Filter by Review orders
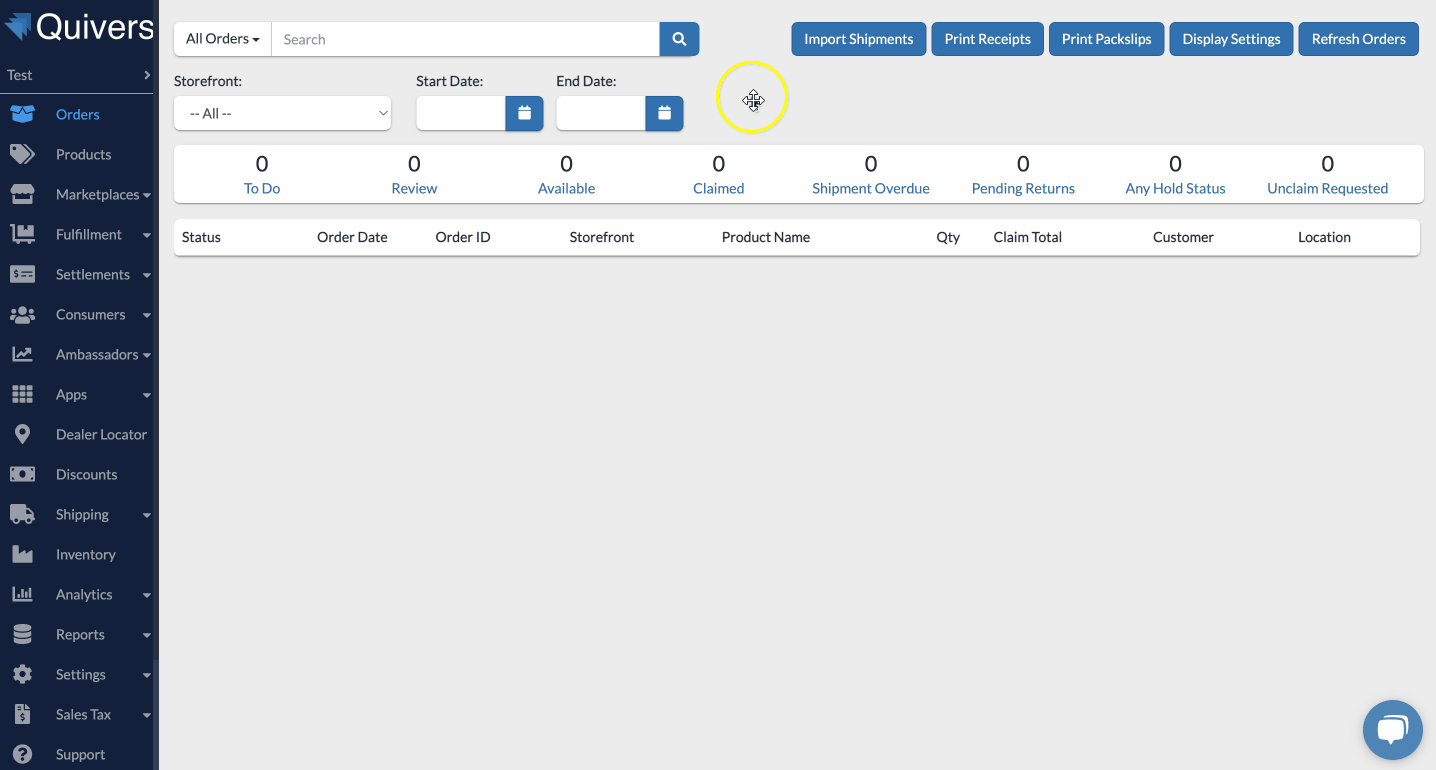 point(414,188)
